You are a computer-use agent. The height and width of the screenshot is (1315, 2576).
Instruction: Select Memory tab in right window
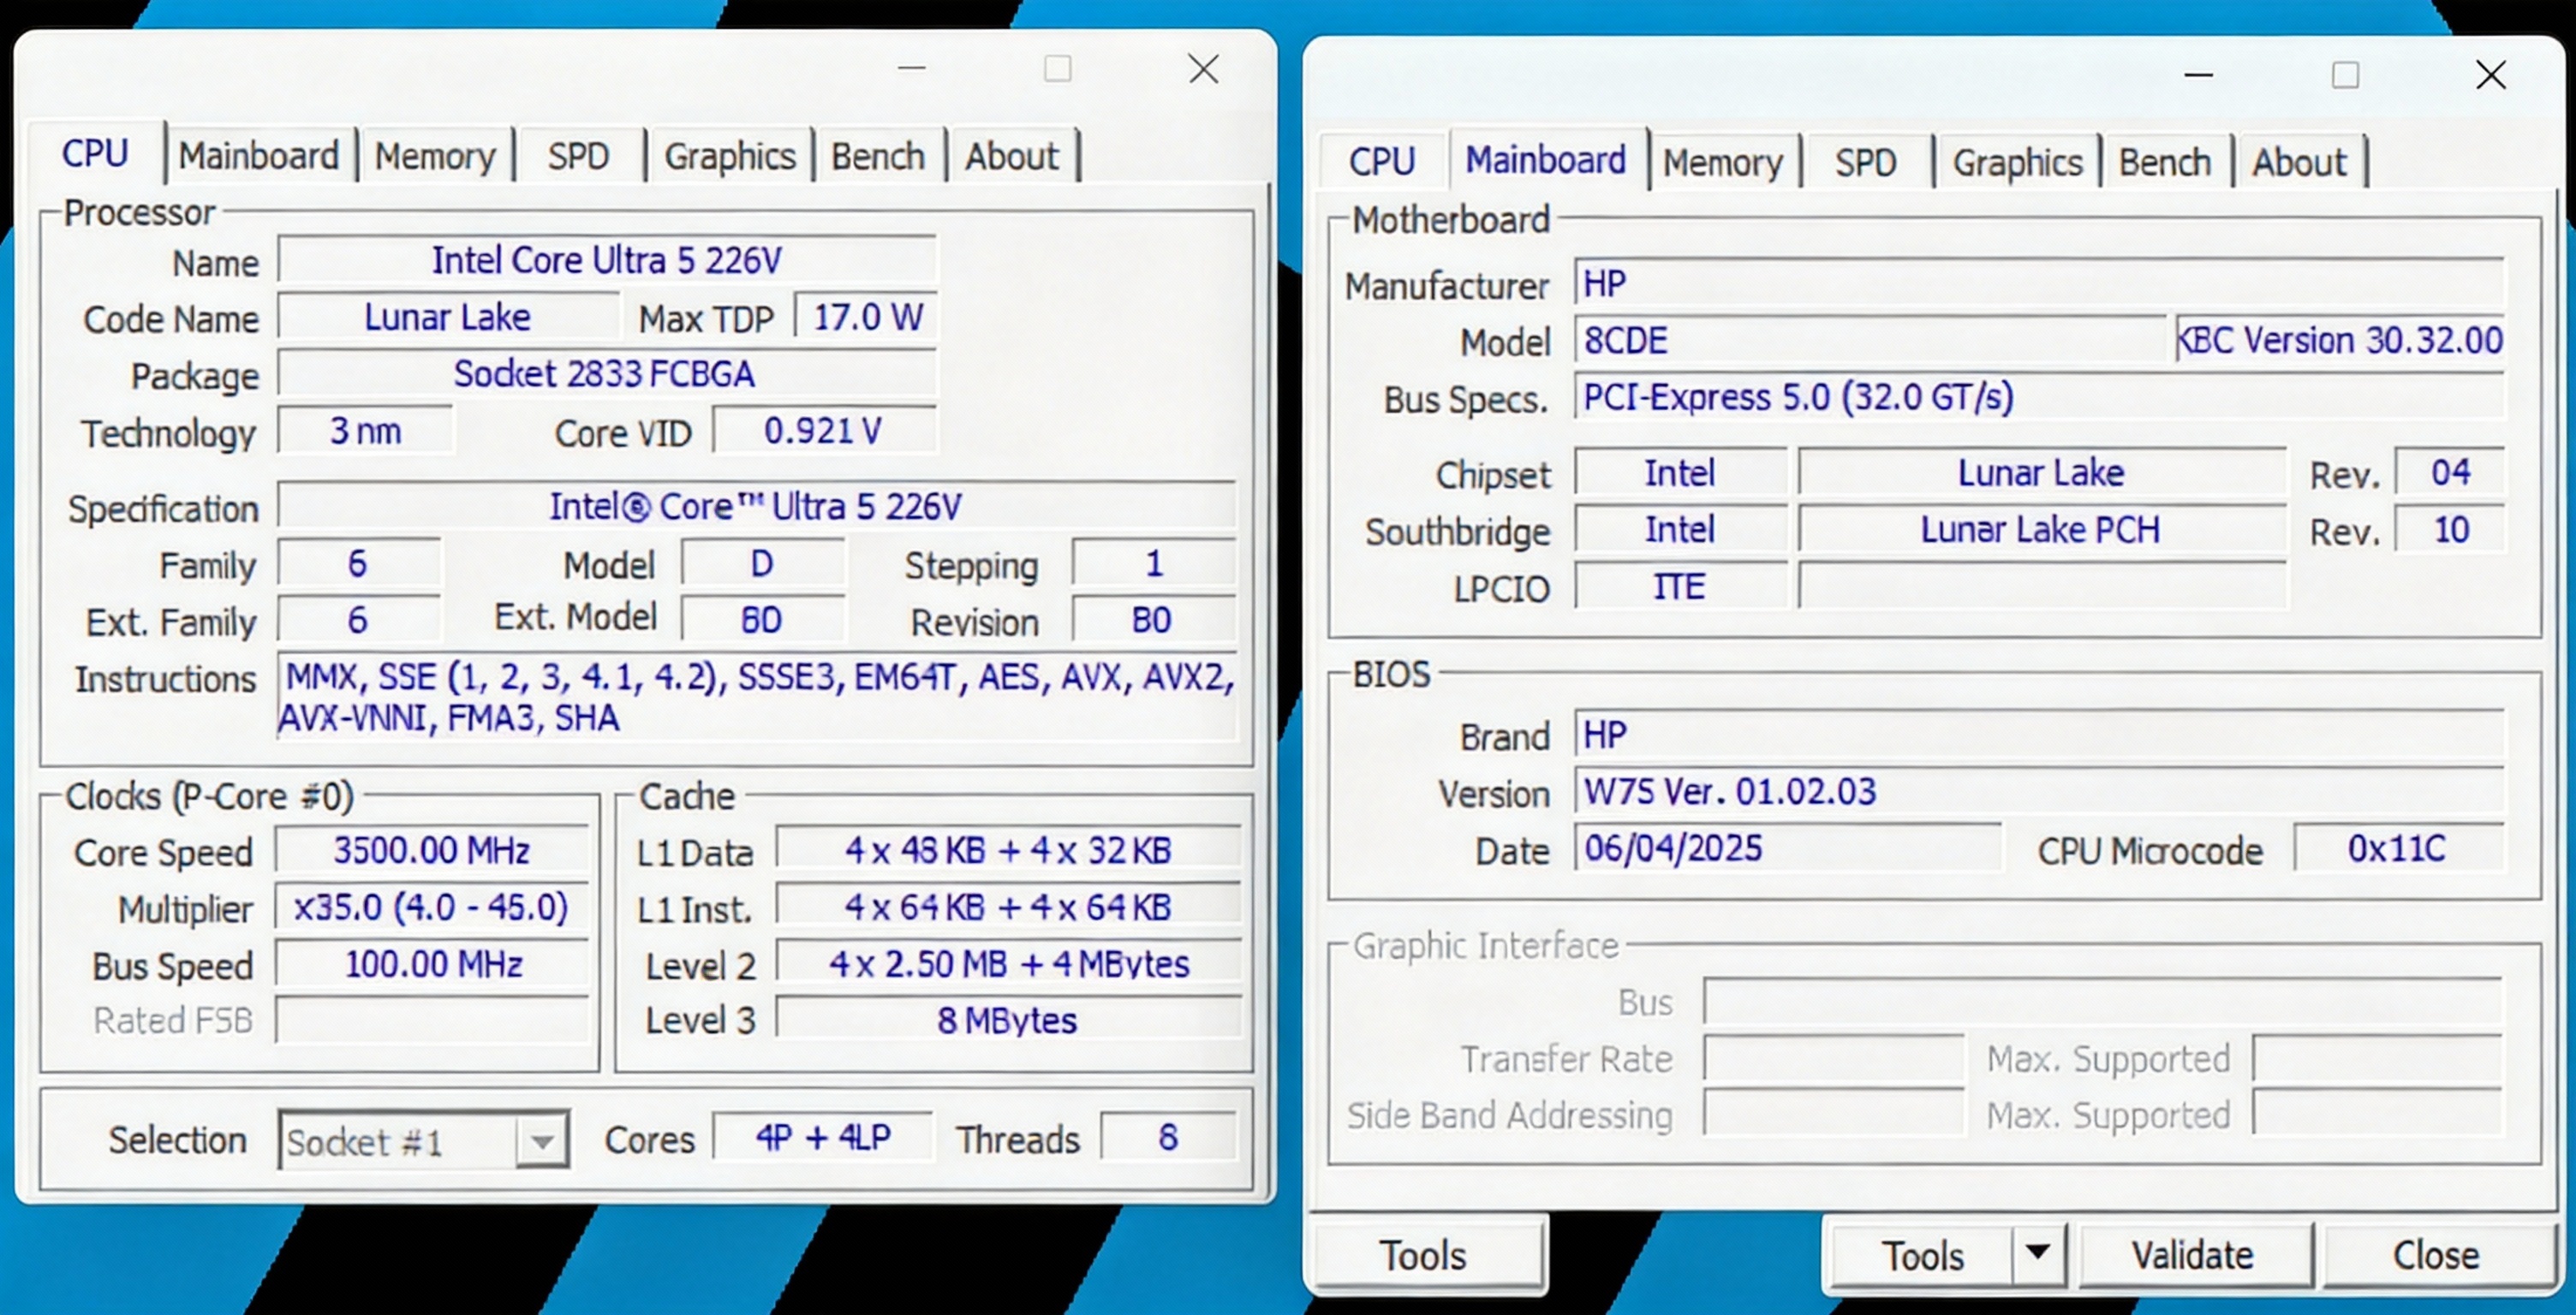coord(1722,162)
